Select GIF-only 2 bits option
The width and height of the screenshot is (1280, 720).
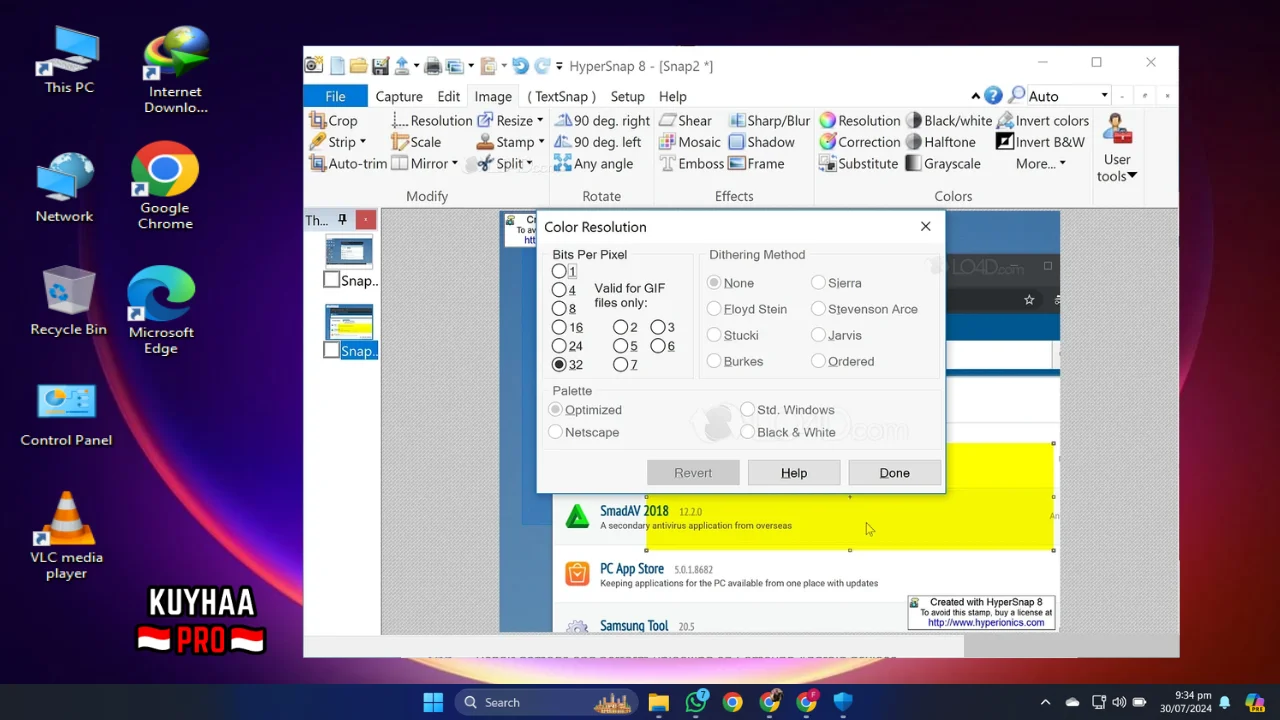[620, 328]
